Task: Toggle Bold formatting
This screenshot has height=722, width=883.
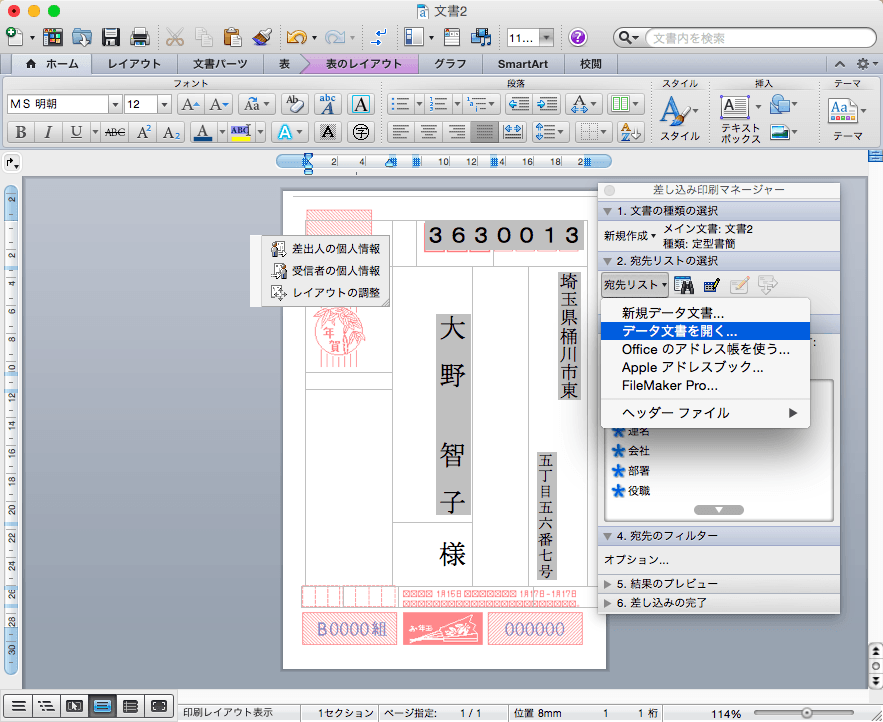Action: [x=21, y=132]
